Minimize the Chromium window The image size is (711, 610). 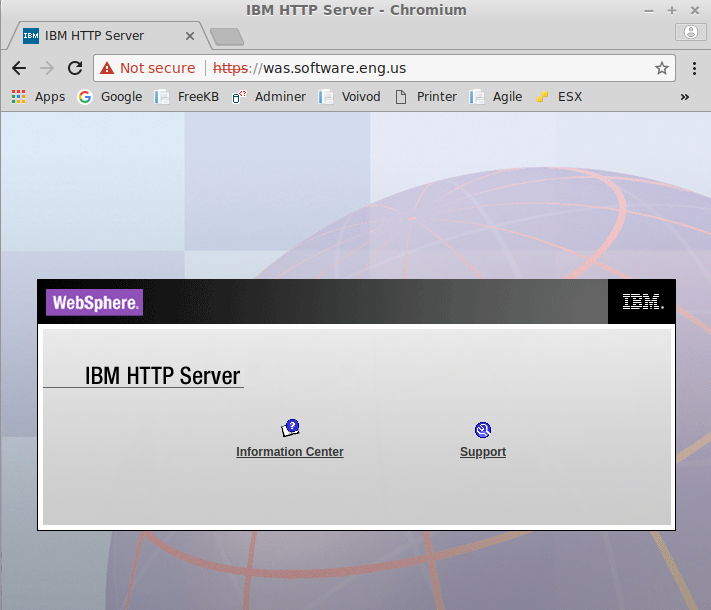[649, 10]
